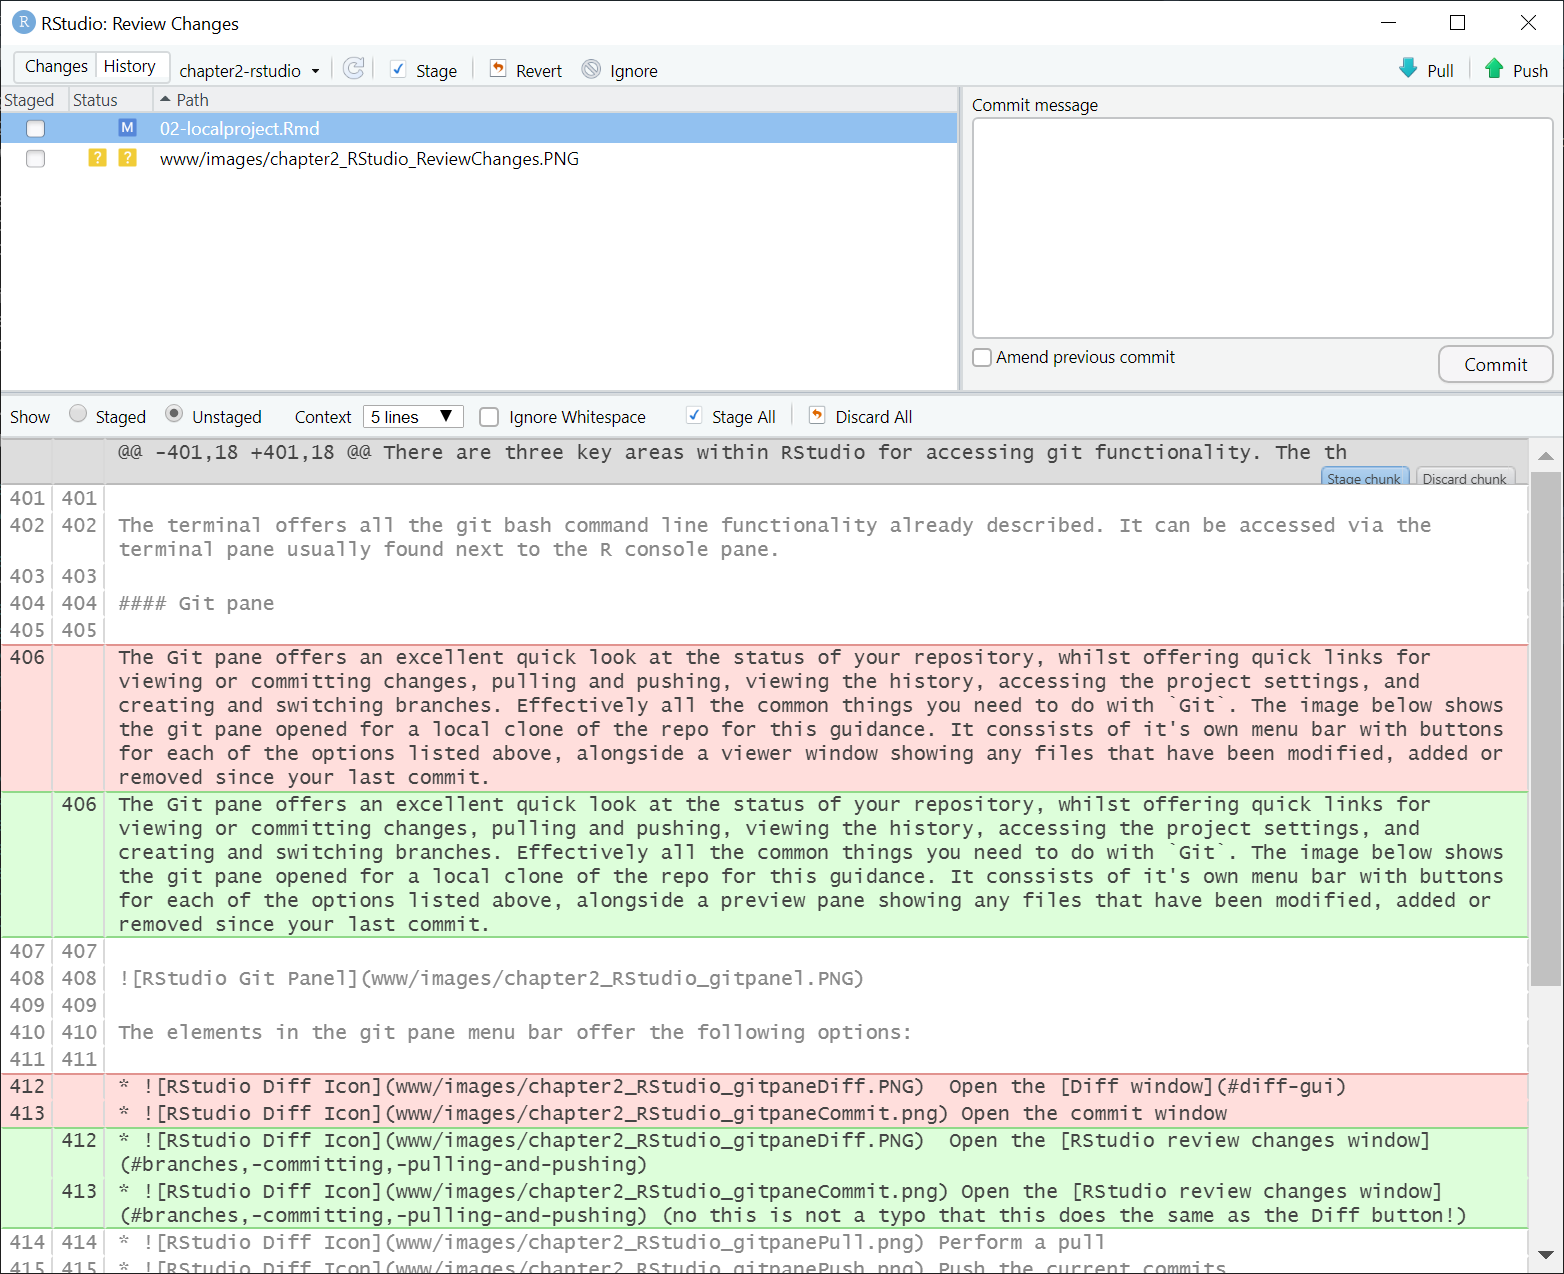
Task: Click the diff scrollbar up arrow
Action: pos(1545,456)
